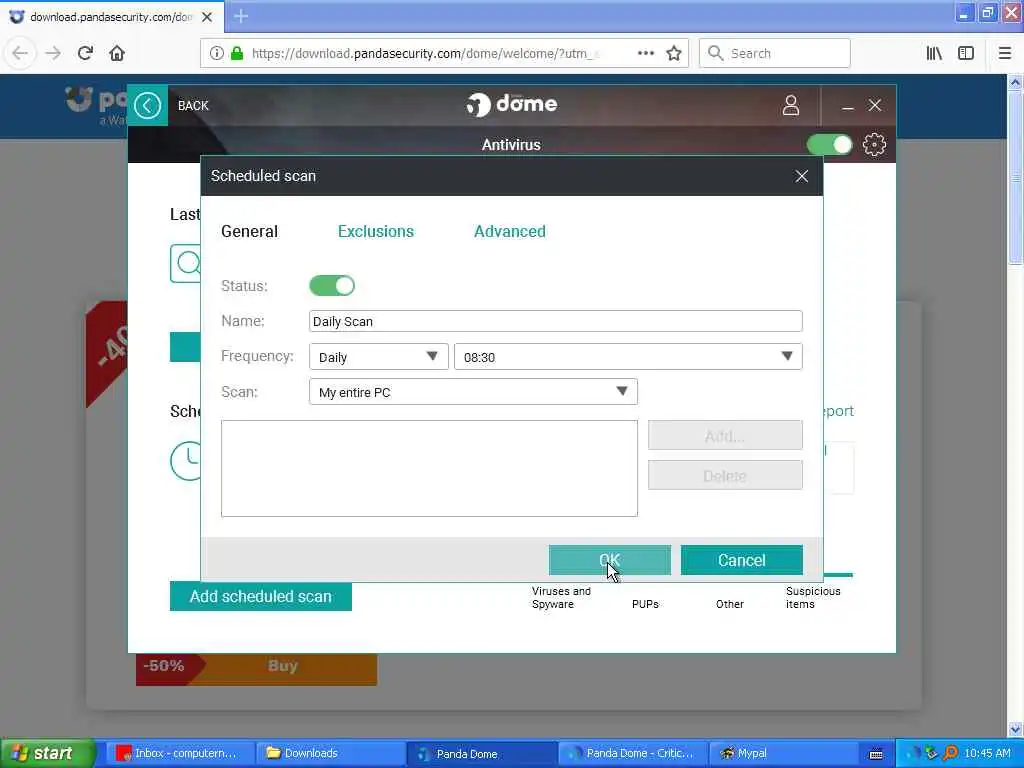Edit the Daily Scan name field
The width and height of the screenshot is (1024, 768).
pos(556,321)
